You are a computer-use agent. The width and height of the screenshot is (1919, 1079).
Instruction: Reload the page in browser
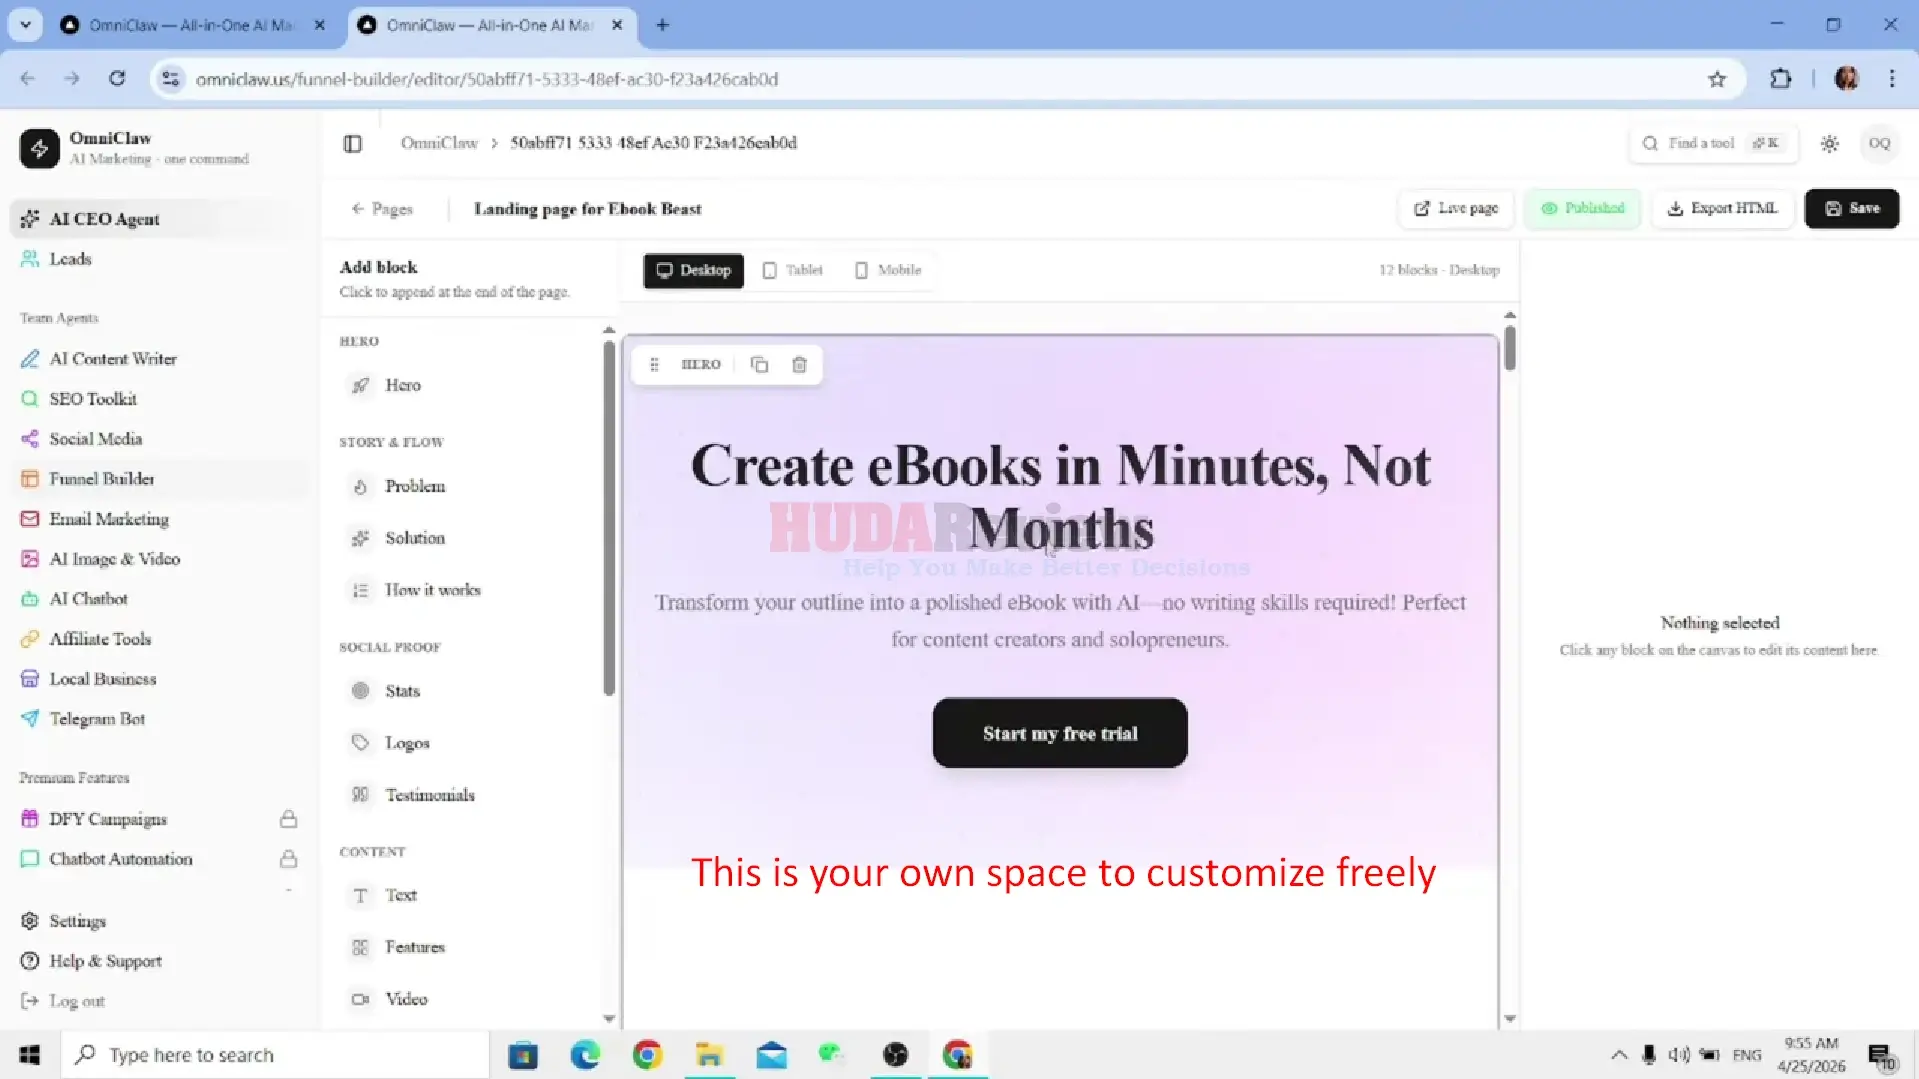coord(117,79)
